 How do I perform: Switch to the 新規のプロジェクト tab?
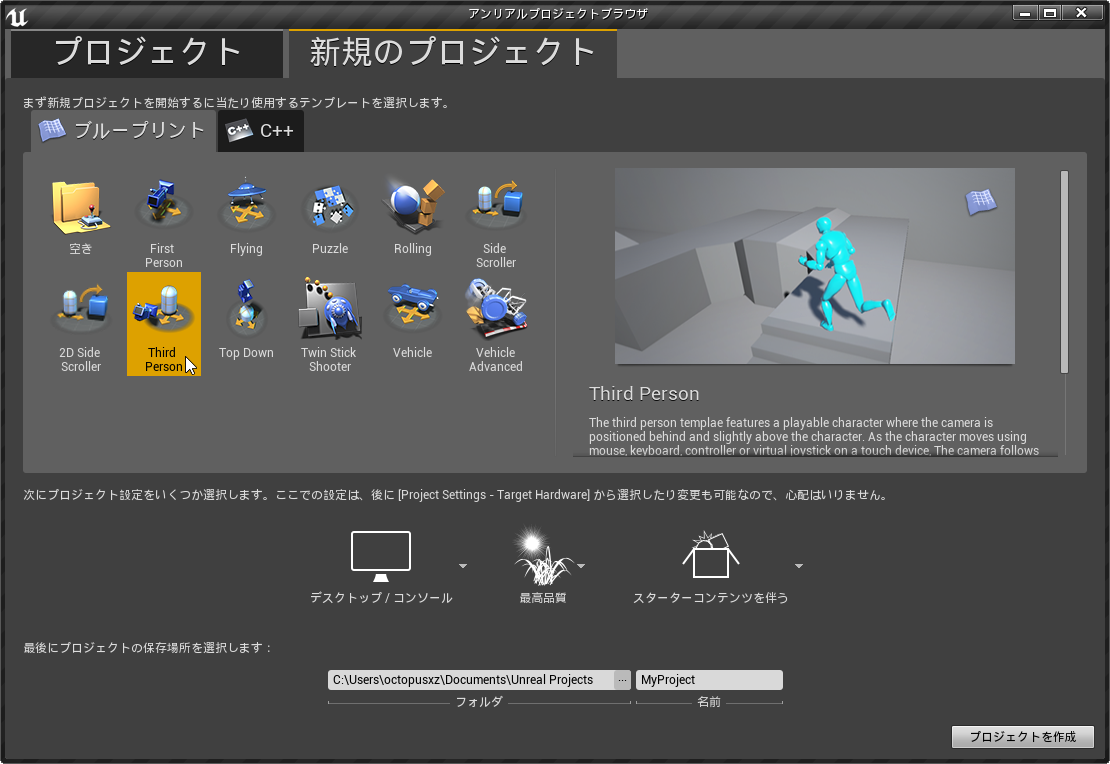click(453, 54)
